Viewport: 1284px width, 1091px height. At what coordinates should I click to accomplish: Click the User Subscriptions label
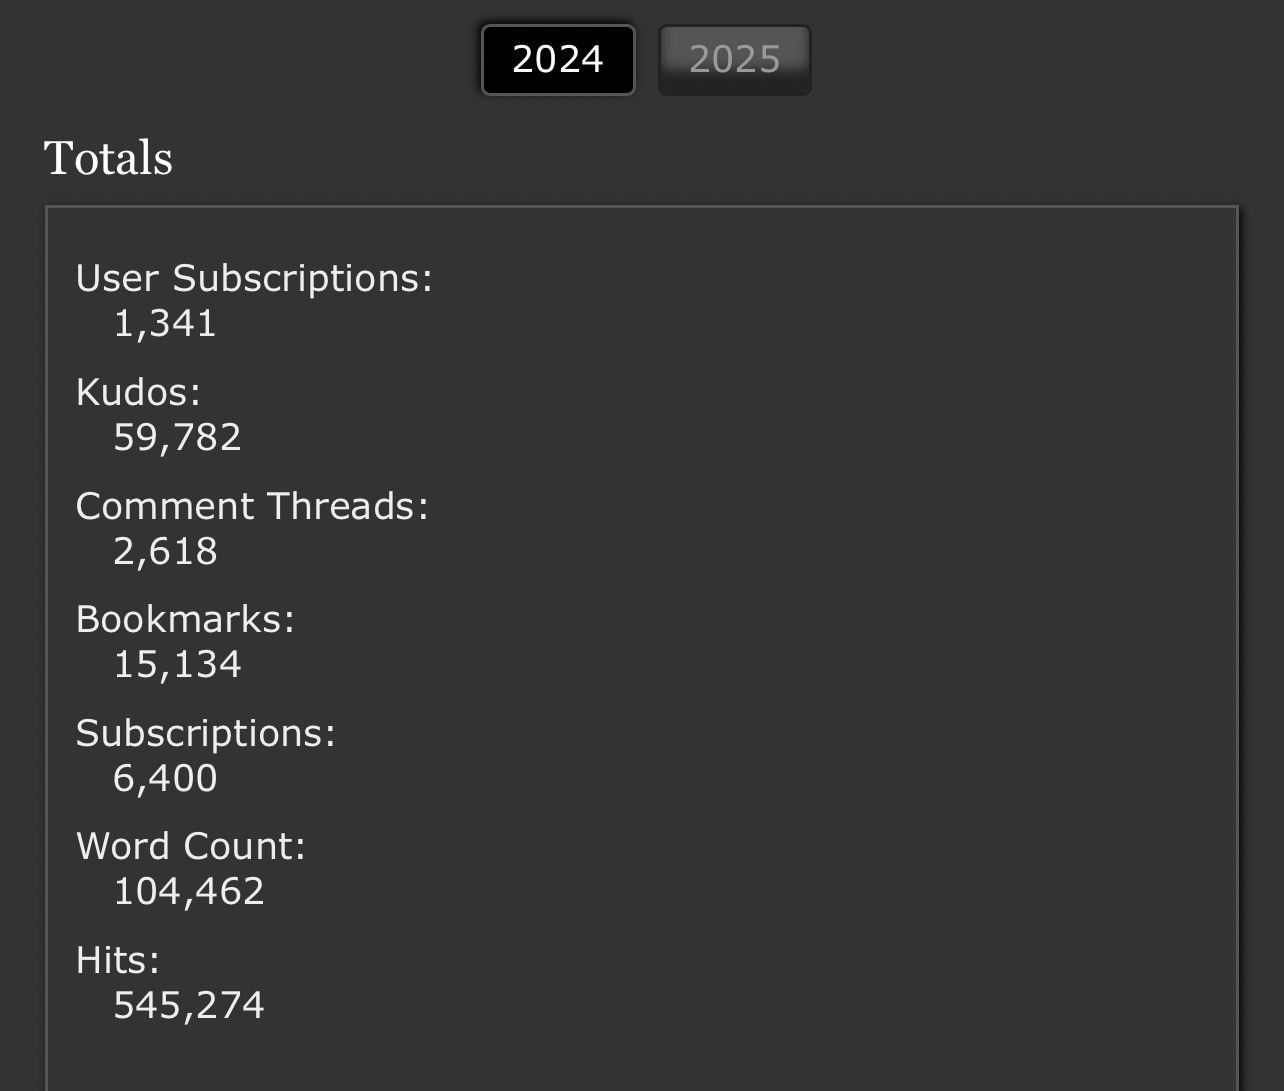[254, 279]
